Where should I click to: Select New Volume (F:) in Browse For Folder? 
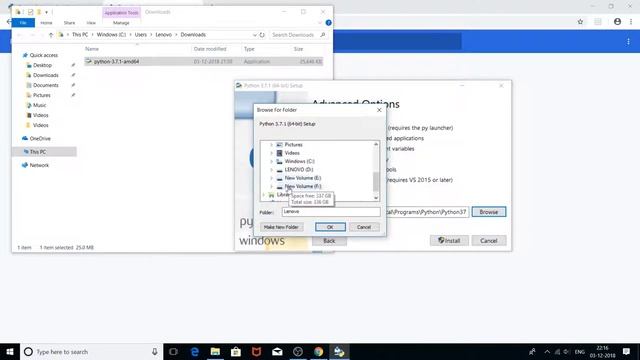(302, 187)
